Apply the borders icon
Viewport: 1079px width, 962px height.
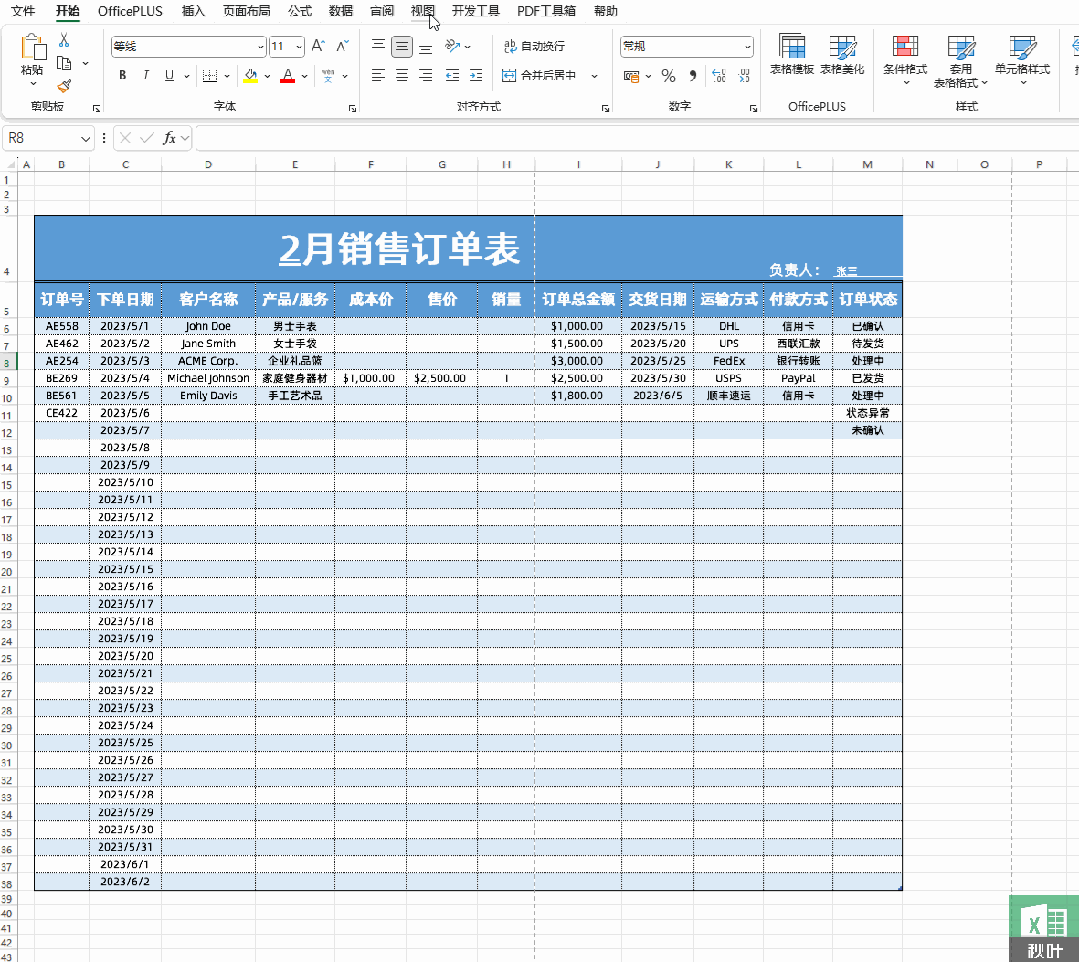click(210, 76)
